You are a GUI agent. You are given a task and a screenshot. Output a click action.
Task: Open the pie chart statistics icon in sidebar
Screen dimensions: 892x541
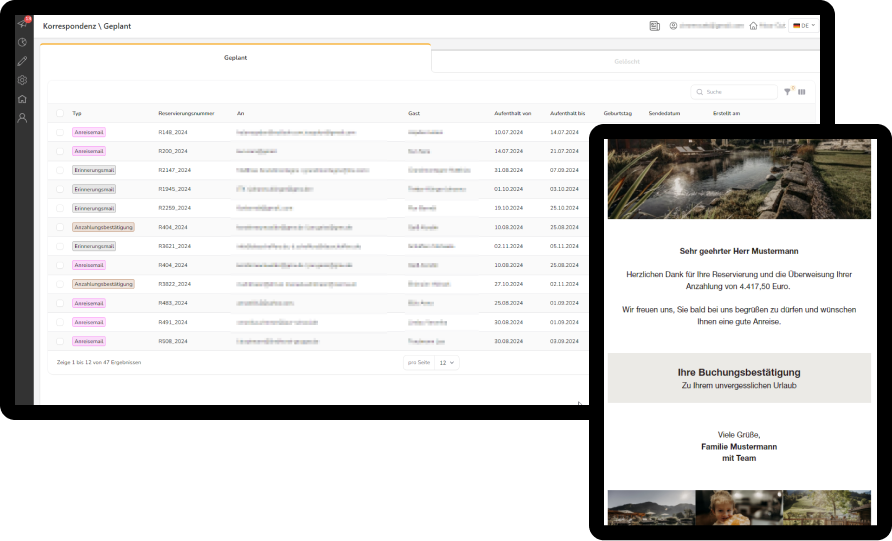(x=22, y=42)
